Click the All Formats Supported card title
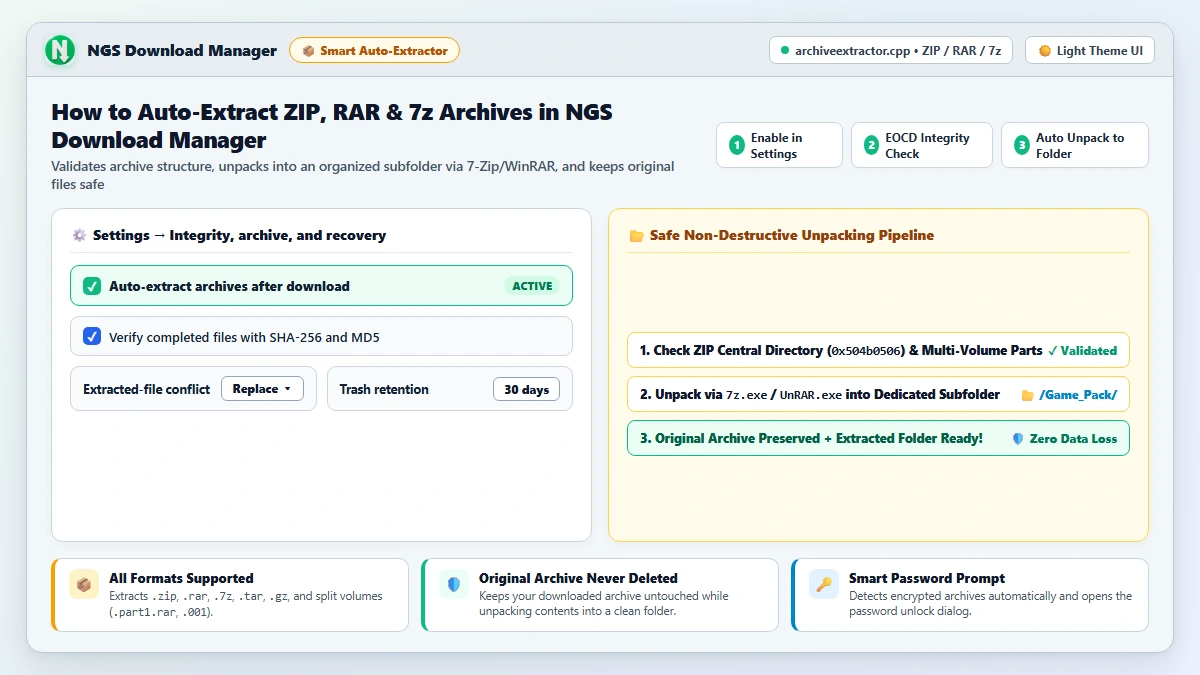 pos(181,578)
